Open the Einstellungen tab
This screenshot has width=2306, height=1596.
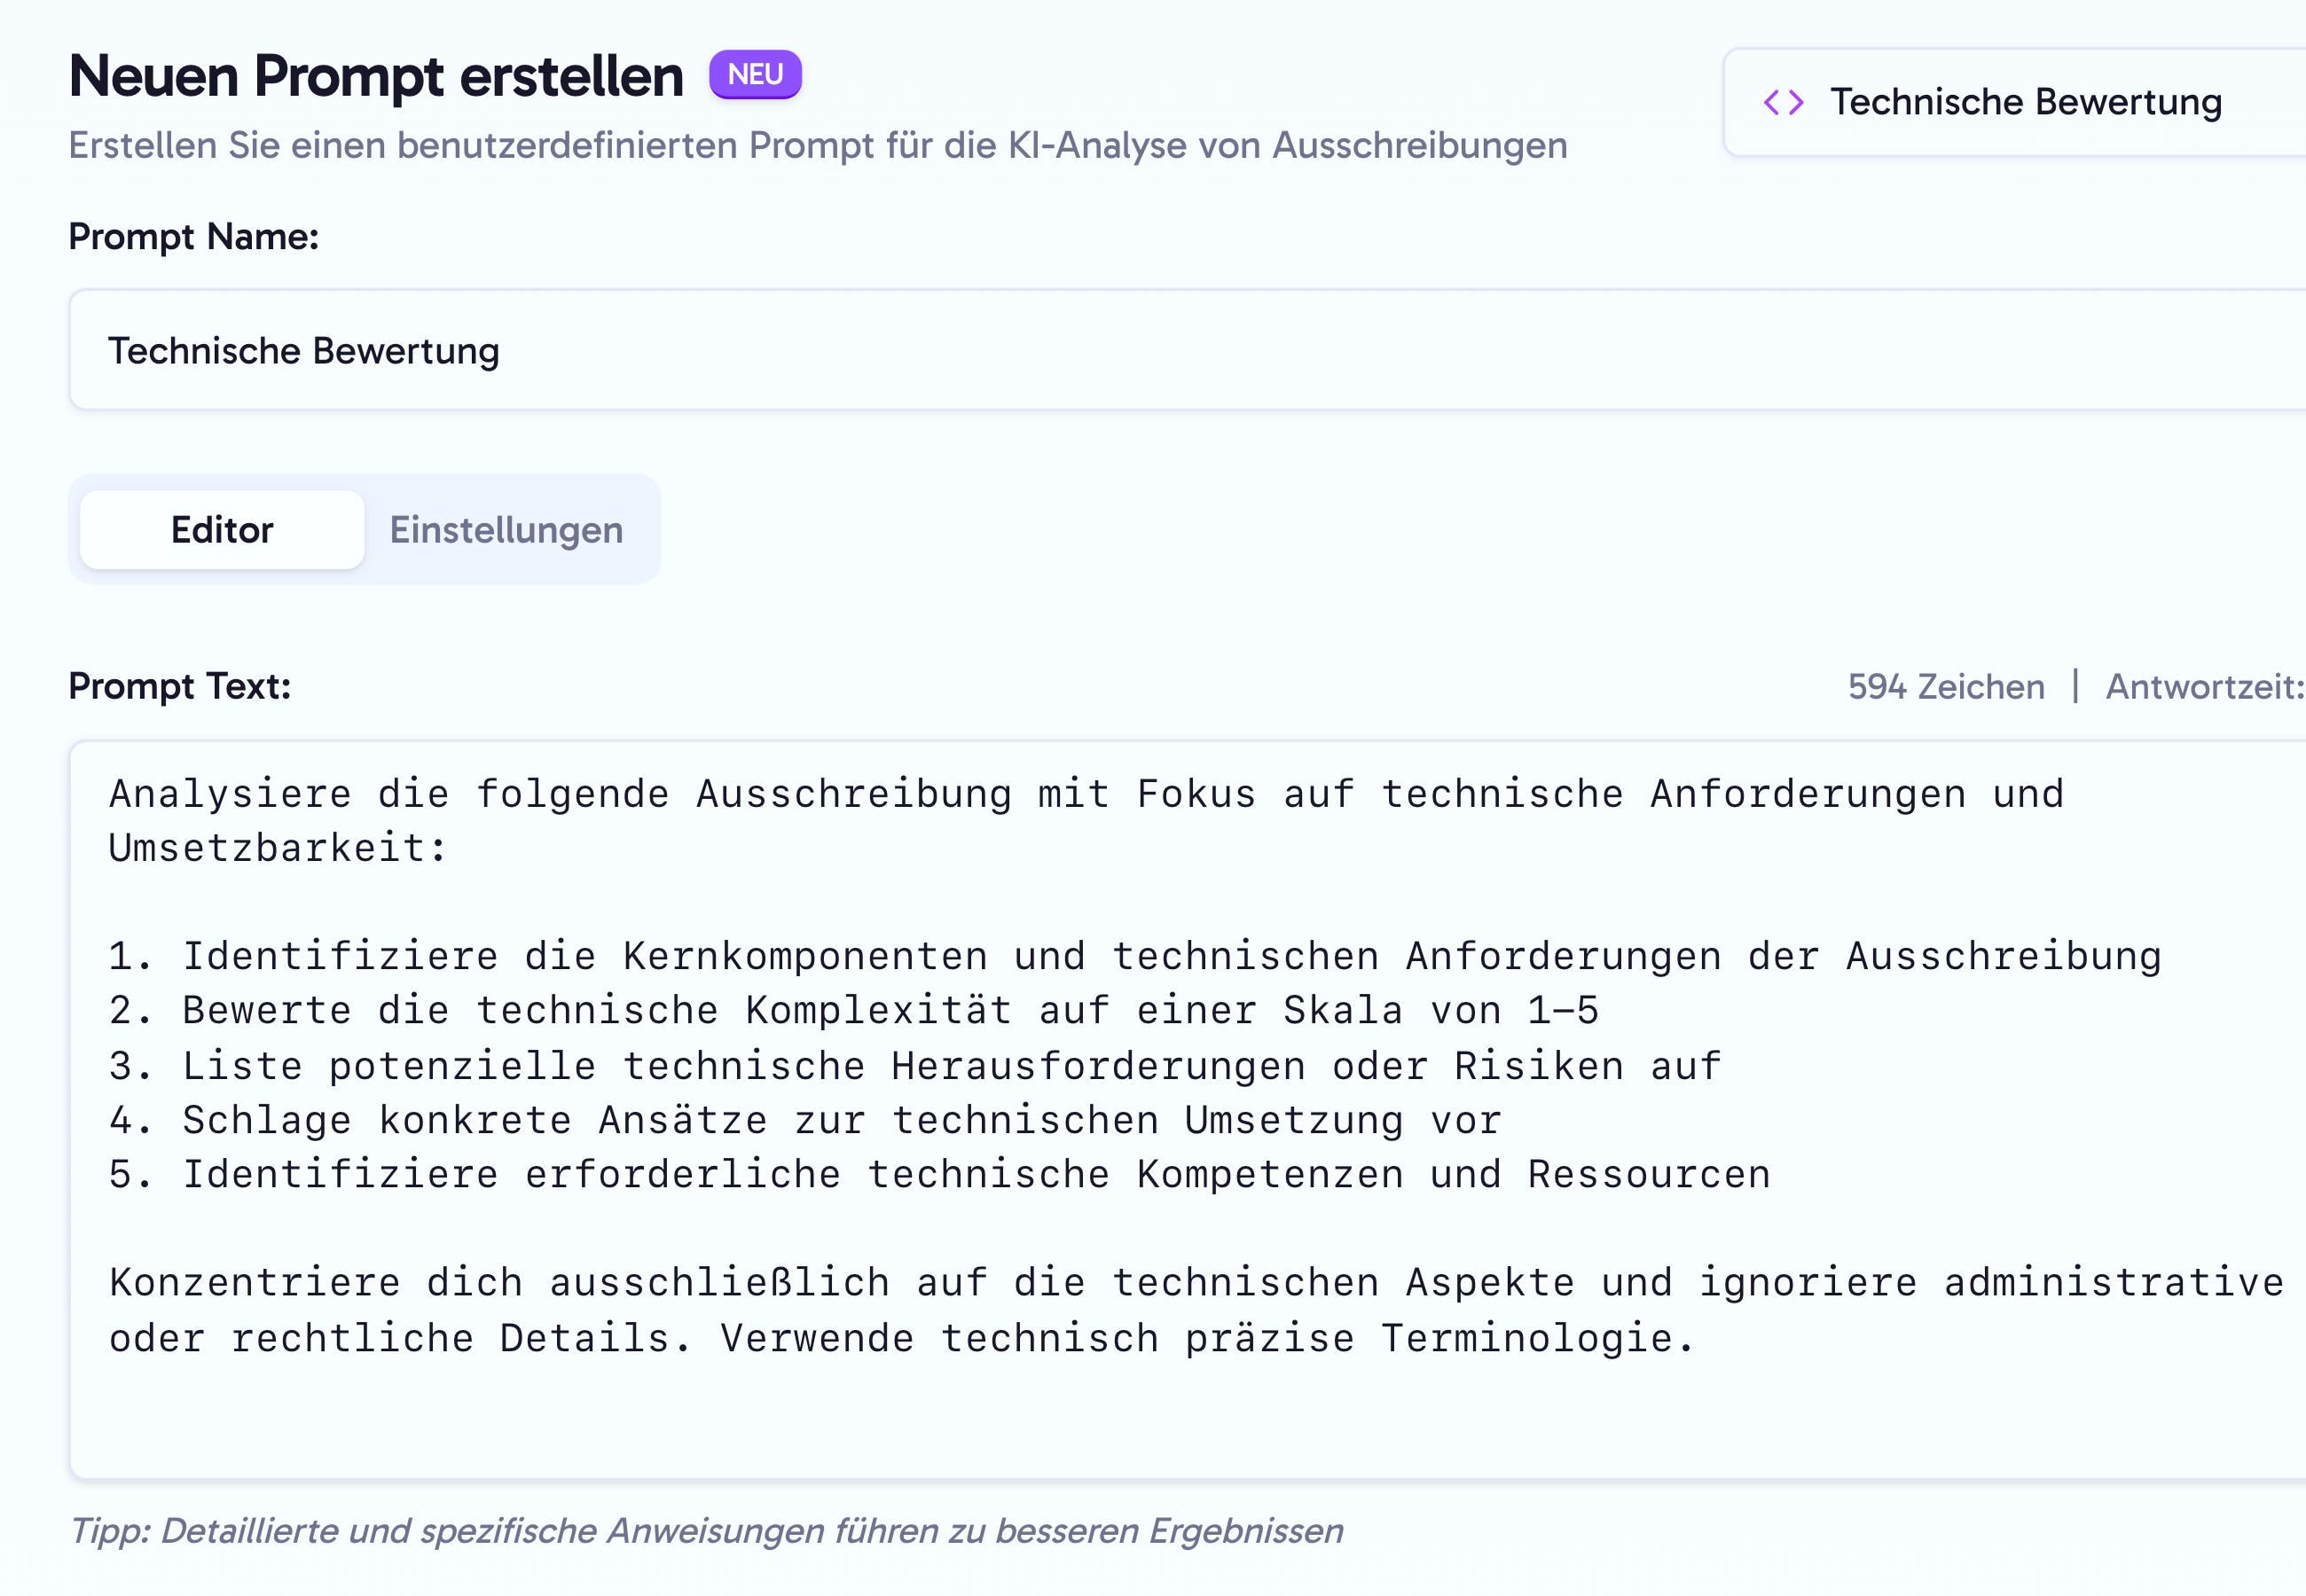click(506, 530)
